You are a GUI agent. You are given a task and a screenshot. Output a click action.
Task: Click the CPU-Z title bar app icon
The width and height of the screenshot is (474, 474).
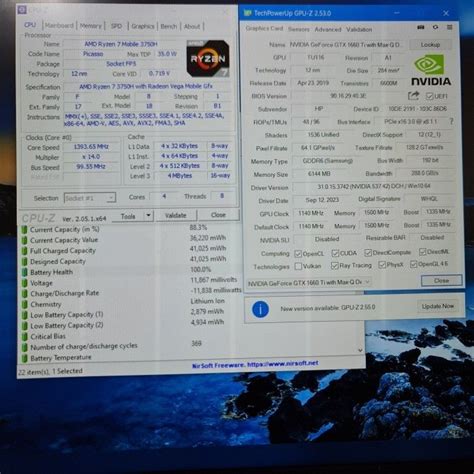click(22, 10)
